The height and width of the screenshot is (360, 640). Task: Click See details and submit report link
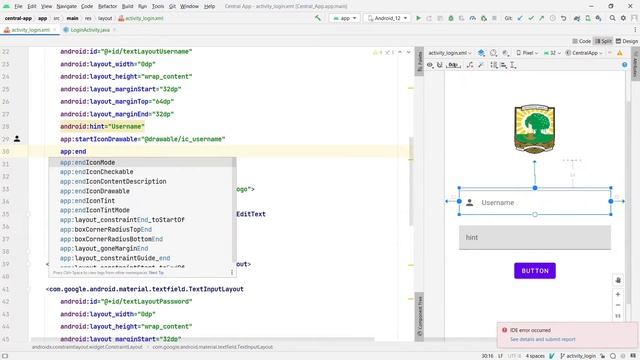(x=542, y=339)
